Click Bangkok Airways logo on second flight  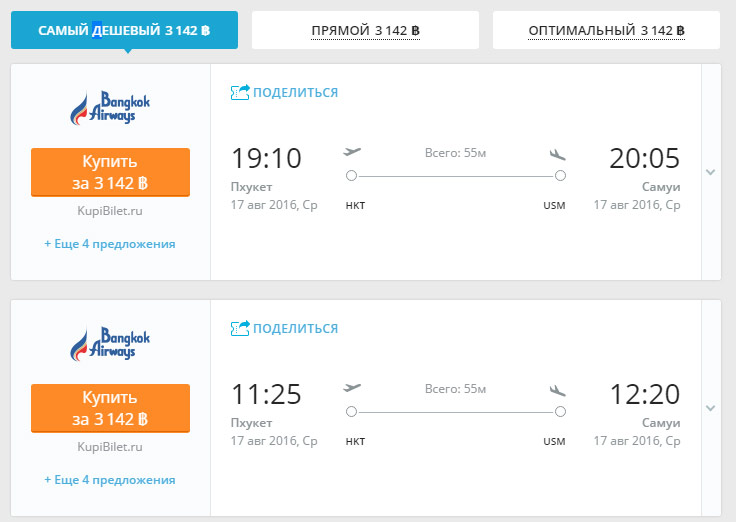(111, 344)
